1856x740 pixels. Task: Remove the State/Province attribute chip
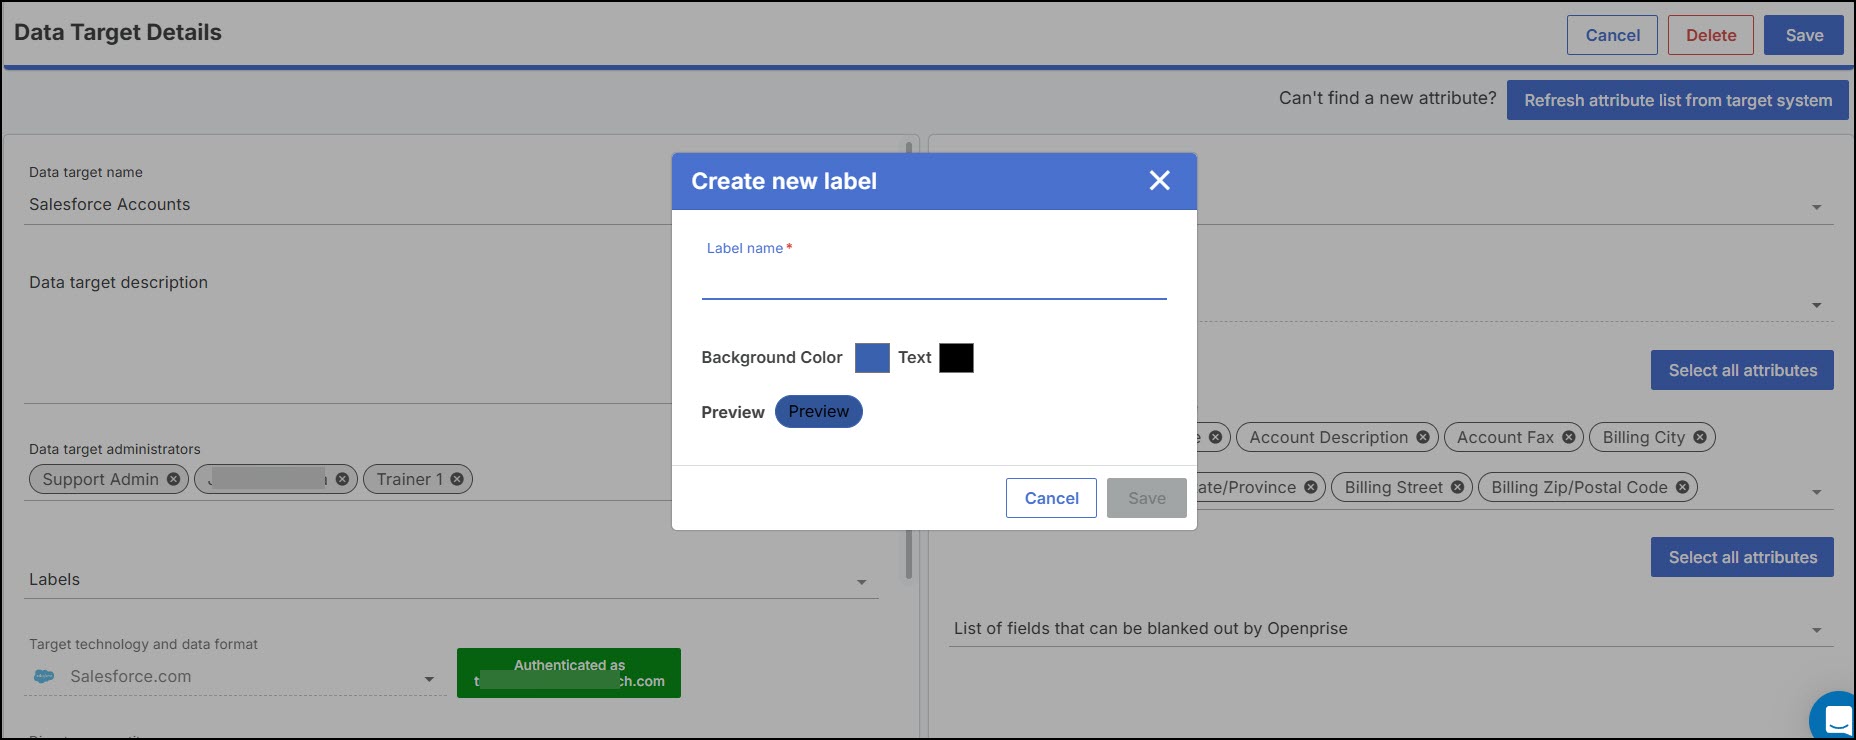pos(1311,487)
